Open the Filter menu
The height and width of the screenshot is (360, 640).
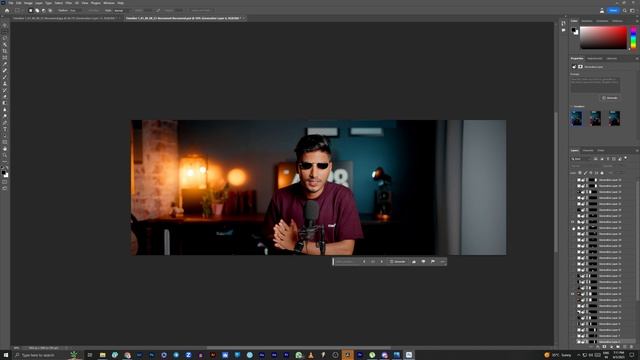click(x=68, y=3)
